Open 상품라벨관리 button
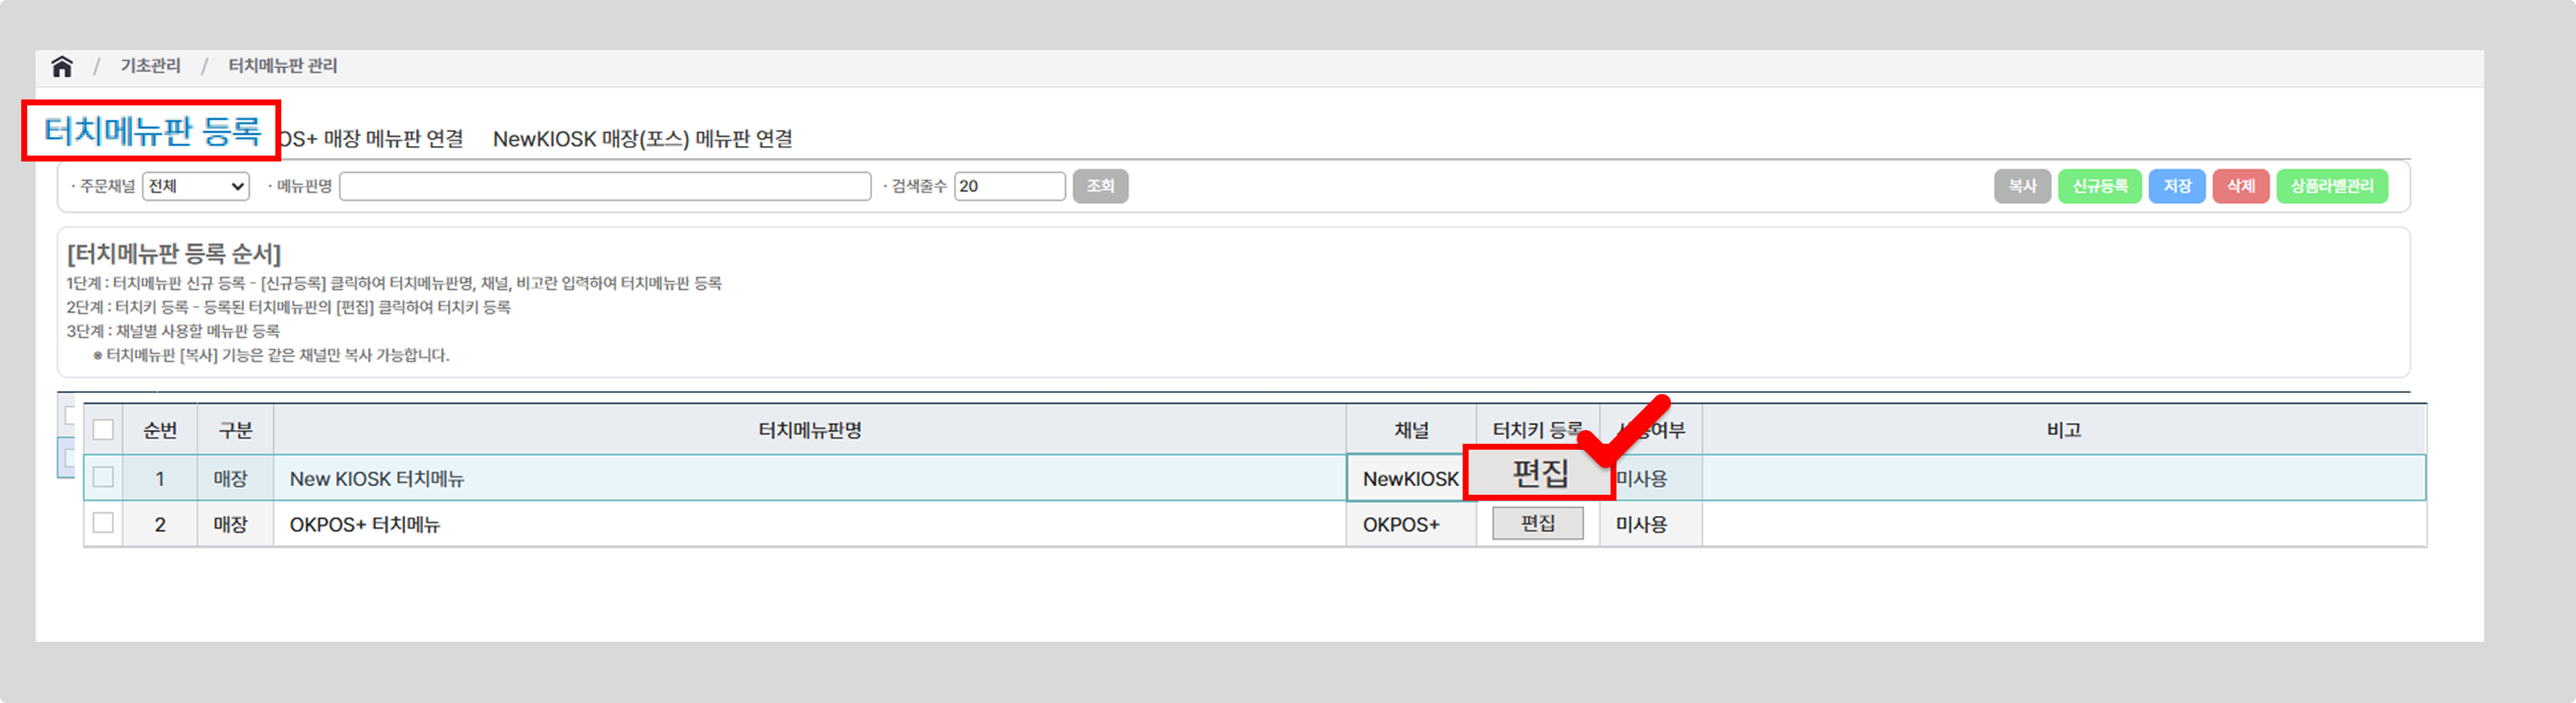 click(x=2331, y=187)
